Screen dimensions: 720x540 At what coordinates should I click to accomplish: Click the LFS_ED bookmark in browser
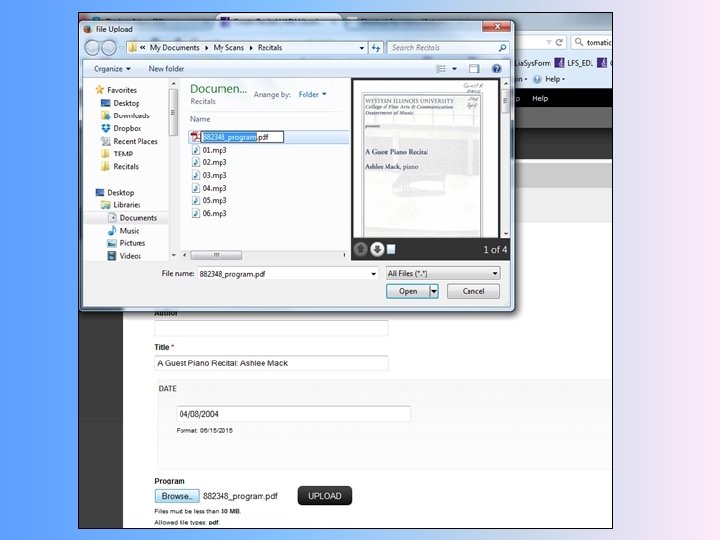[574, 63]
